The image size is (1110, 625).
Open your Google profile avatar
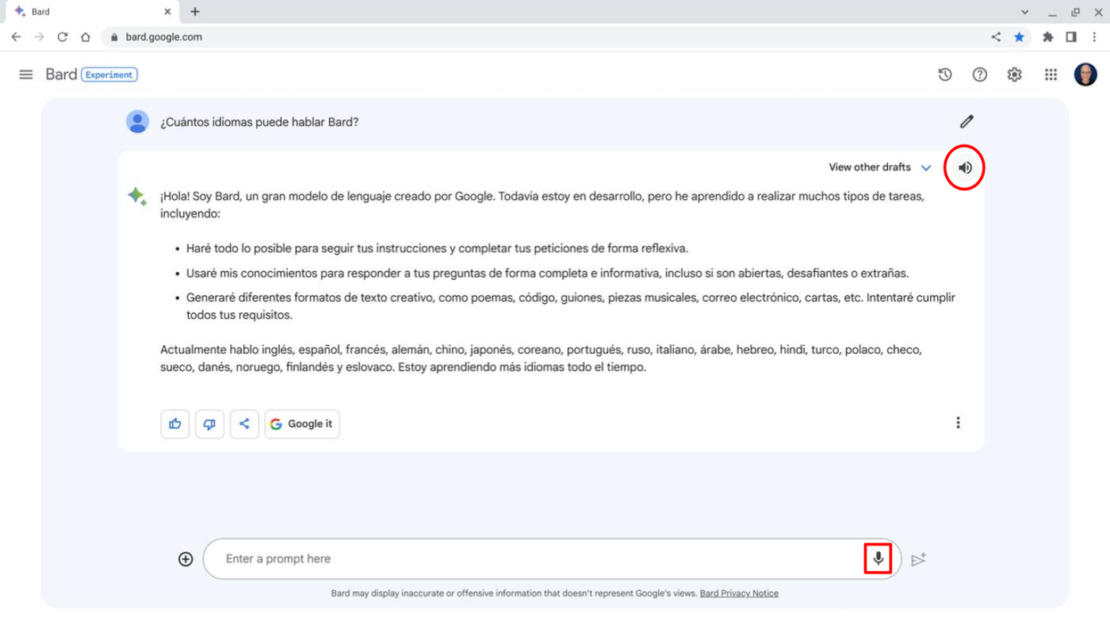click(1085, 74)
